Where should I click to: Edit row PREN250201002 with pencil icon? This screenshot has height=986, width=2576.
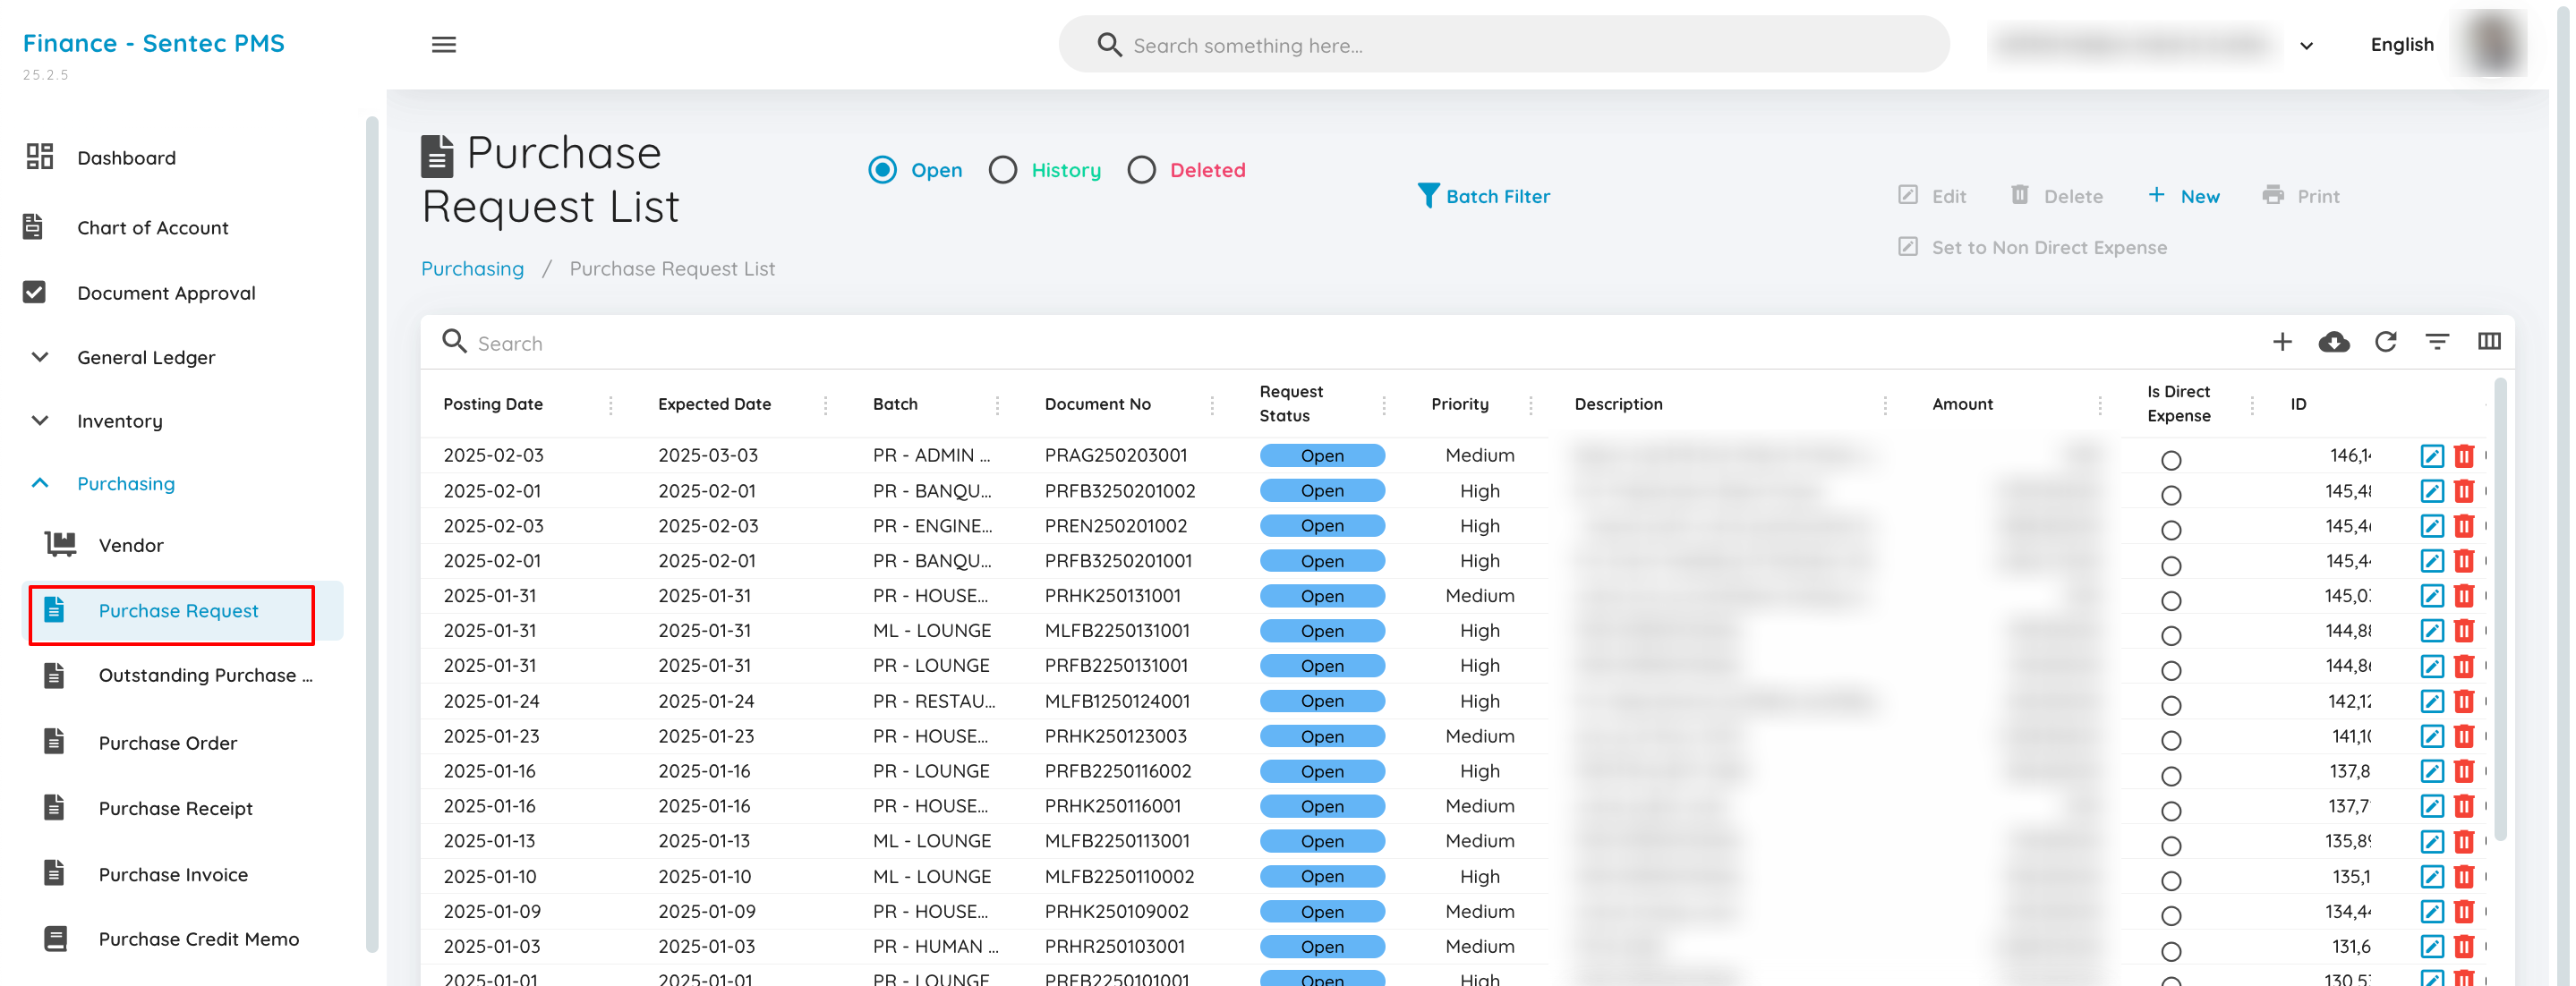tap(2432, 526)
